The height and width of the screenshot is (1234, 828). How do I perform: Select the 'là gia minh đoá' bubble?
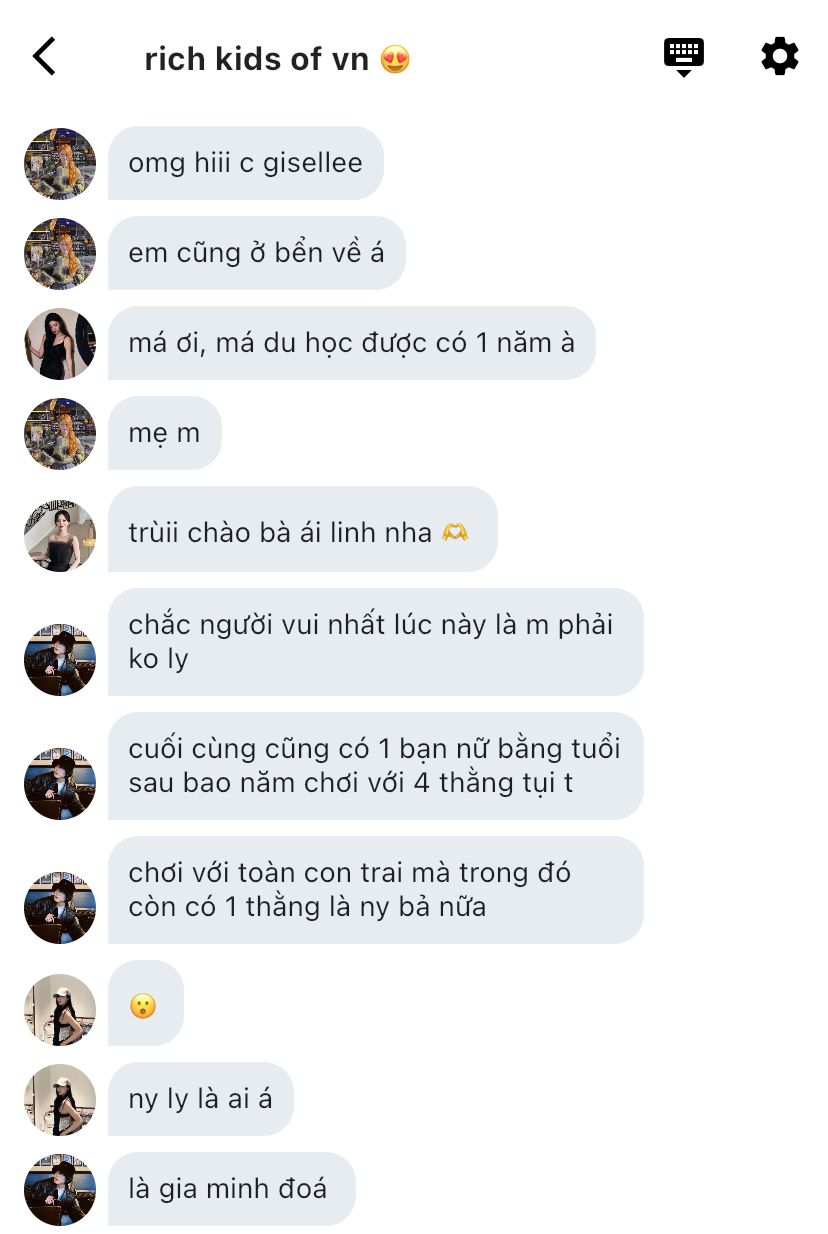[x=232, y=1189]
